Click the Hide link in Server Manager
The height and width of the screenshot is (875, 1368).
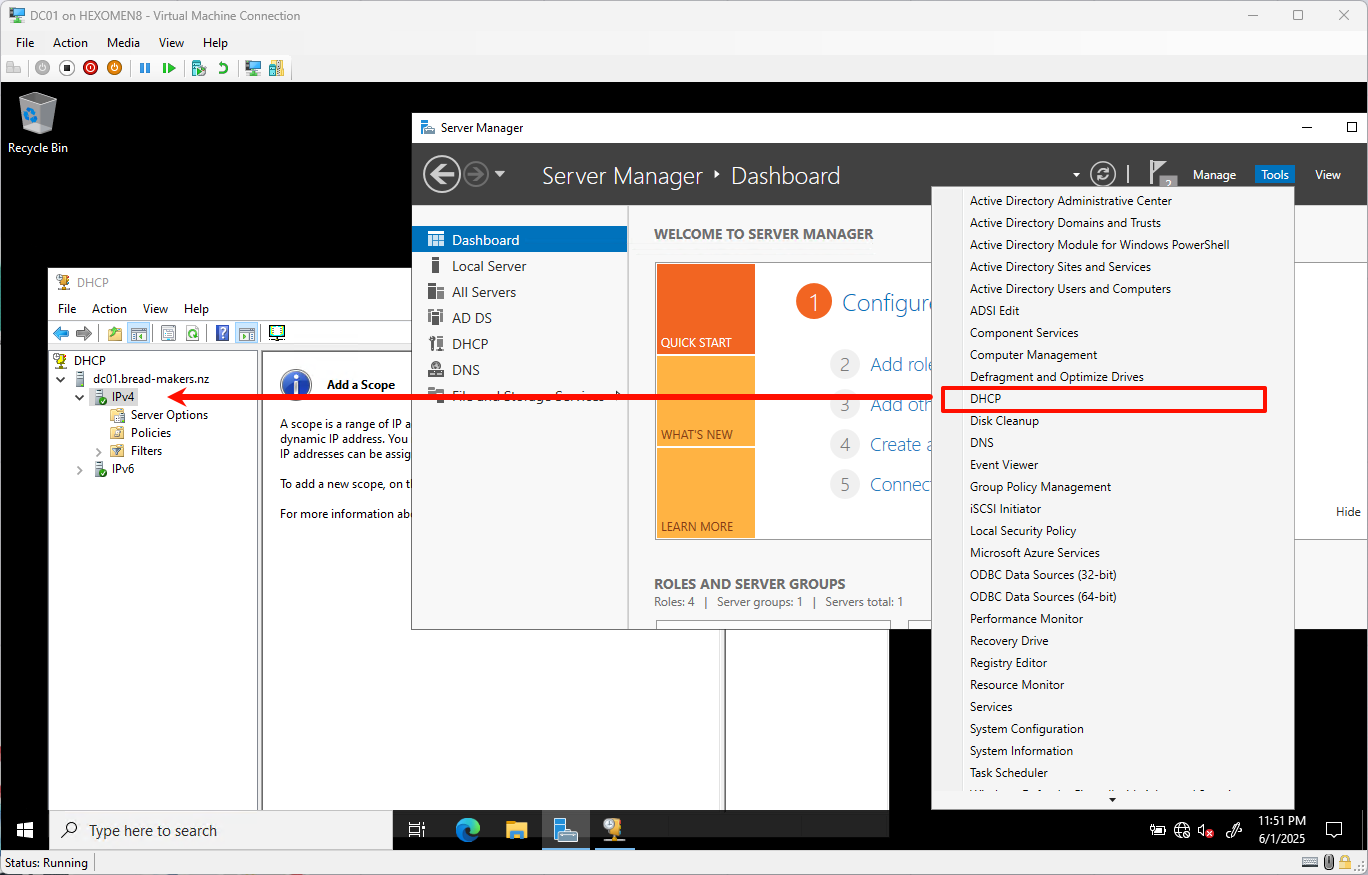pos(1347,511)
